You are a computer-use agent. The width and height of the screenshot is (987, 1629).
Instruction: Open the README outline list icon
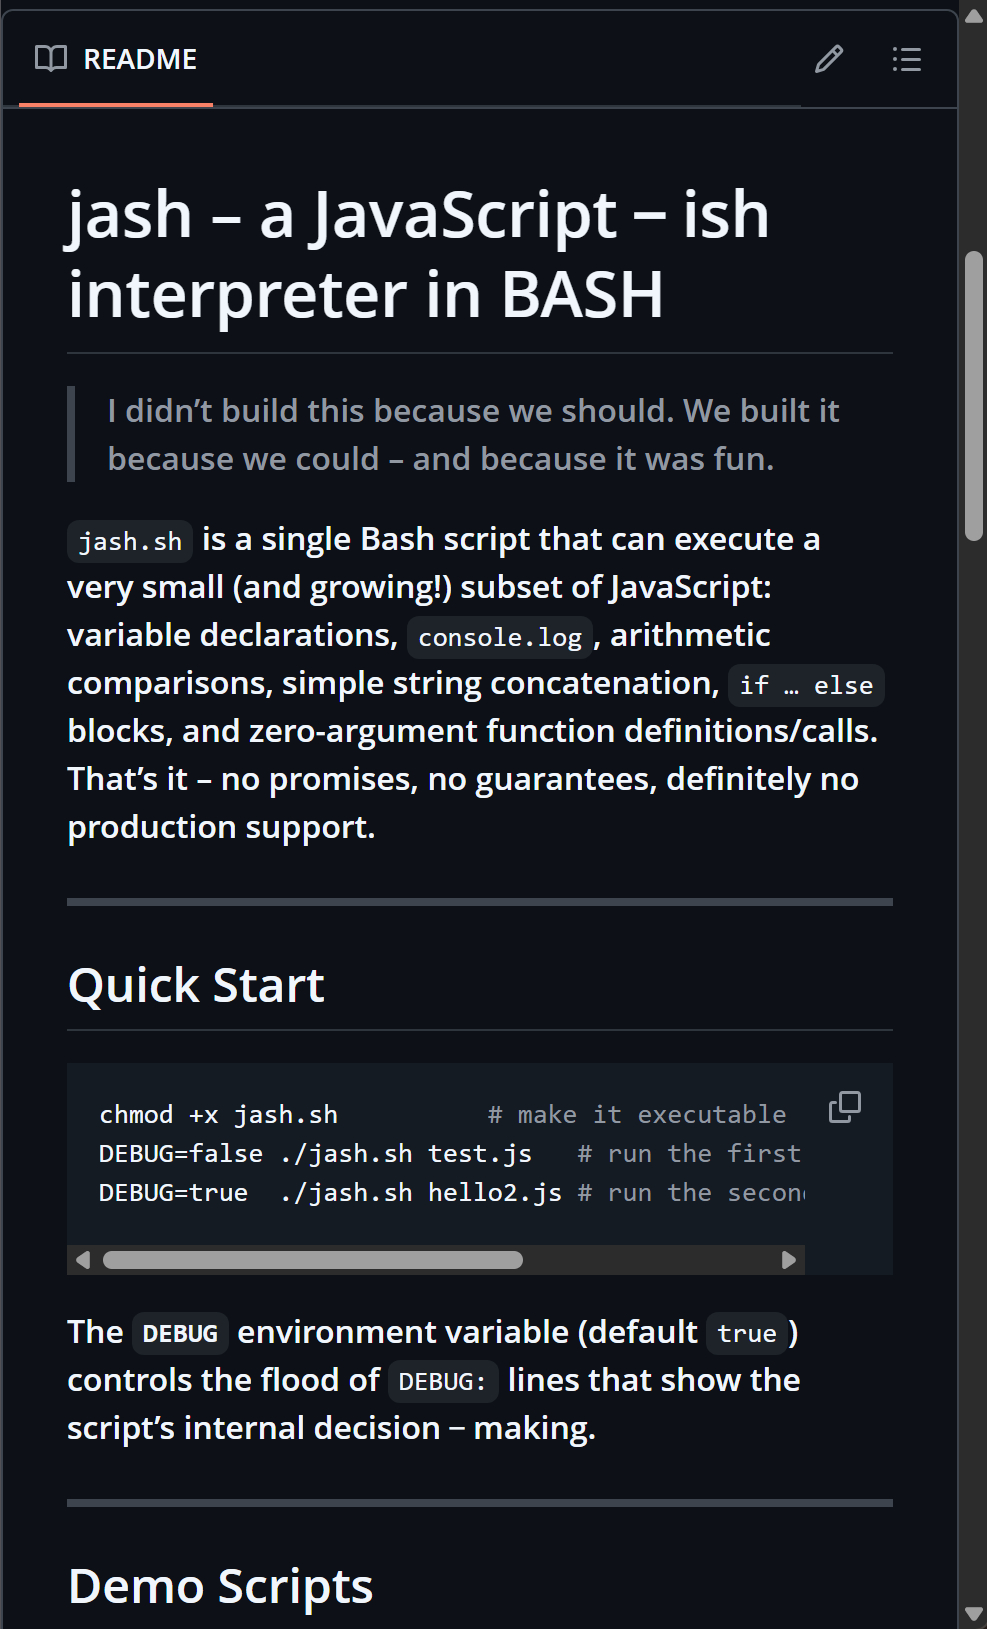[x=906, y=59]
